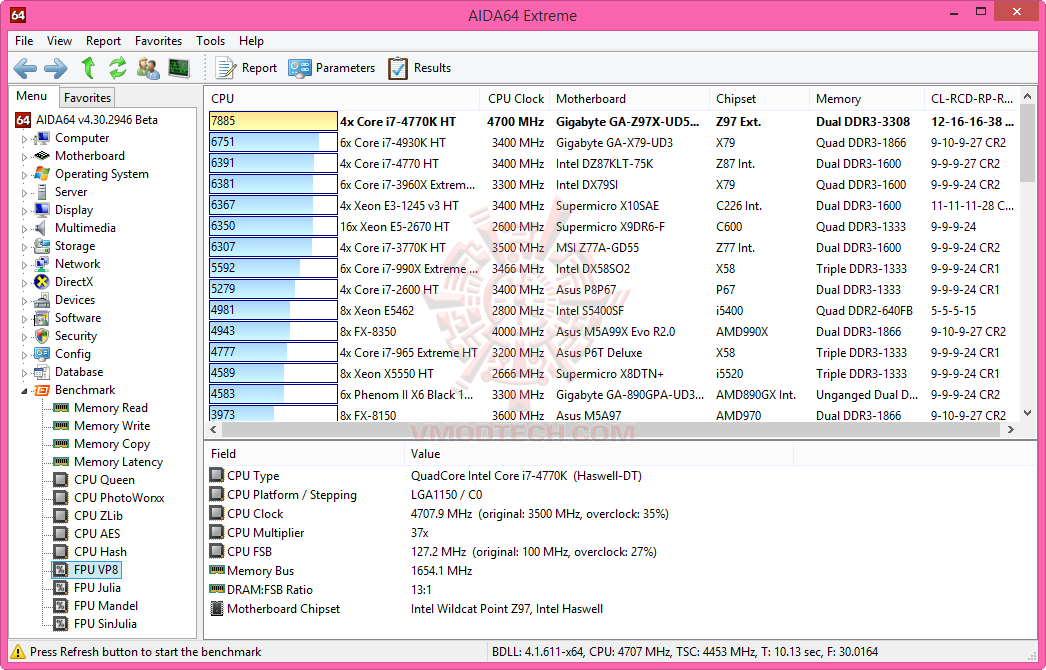This screenshot has height=670, width=1046.
Task: Open the Help menu
Action: (251, 41)
